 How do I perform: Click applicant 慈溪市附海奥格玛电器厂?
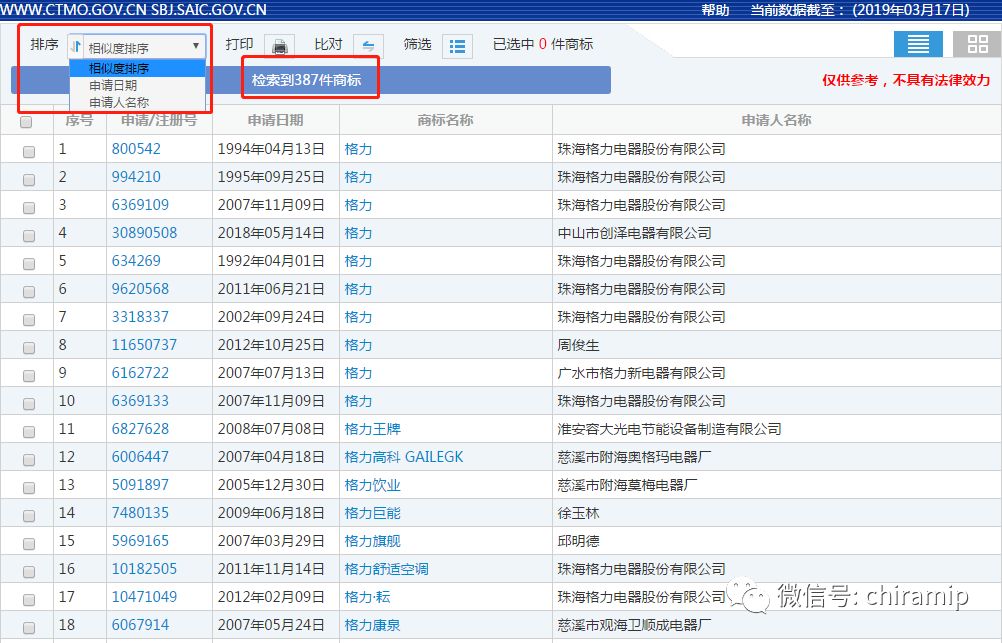tap(635, 457)
